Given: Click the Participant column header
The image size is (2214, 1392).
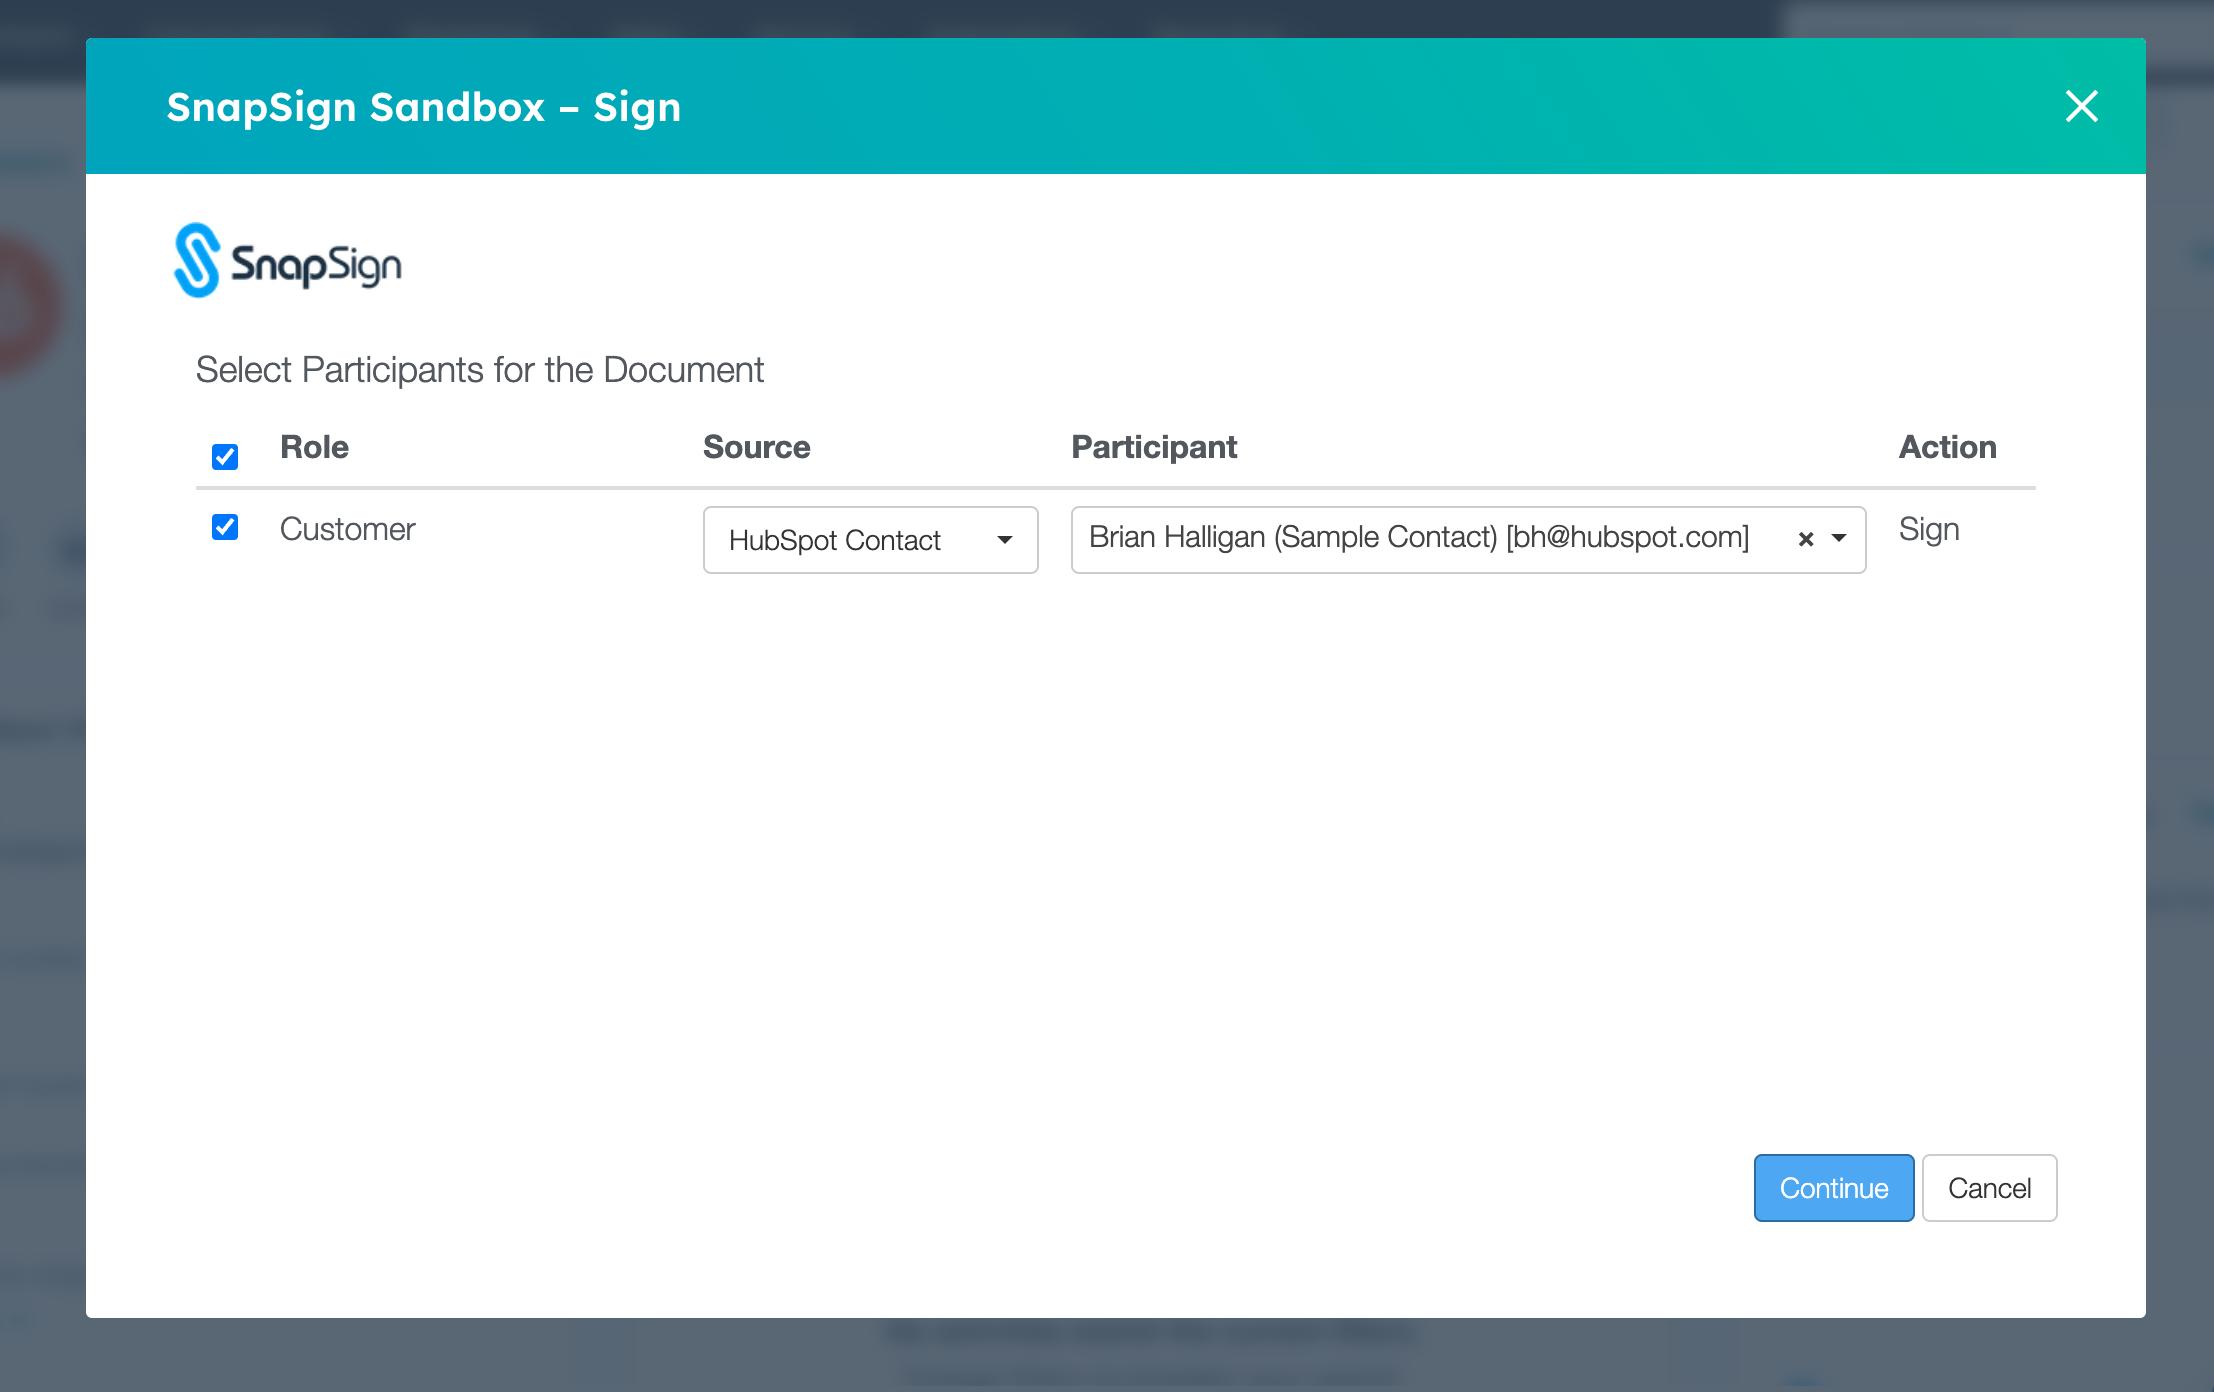Looking at the screenshot, I should 1154,447.
